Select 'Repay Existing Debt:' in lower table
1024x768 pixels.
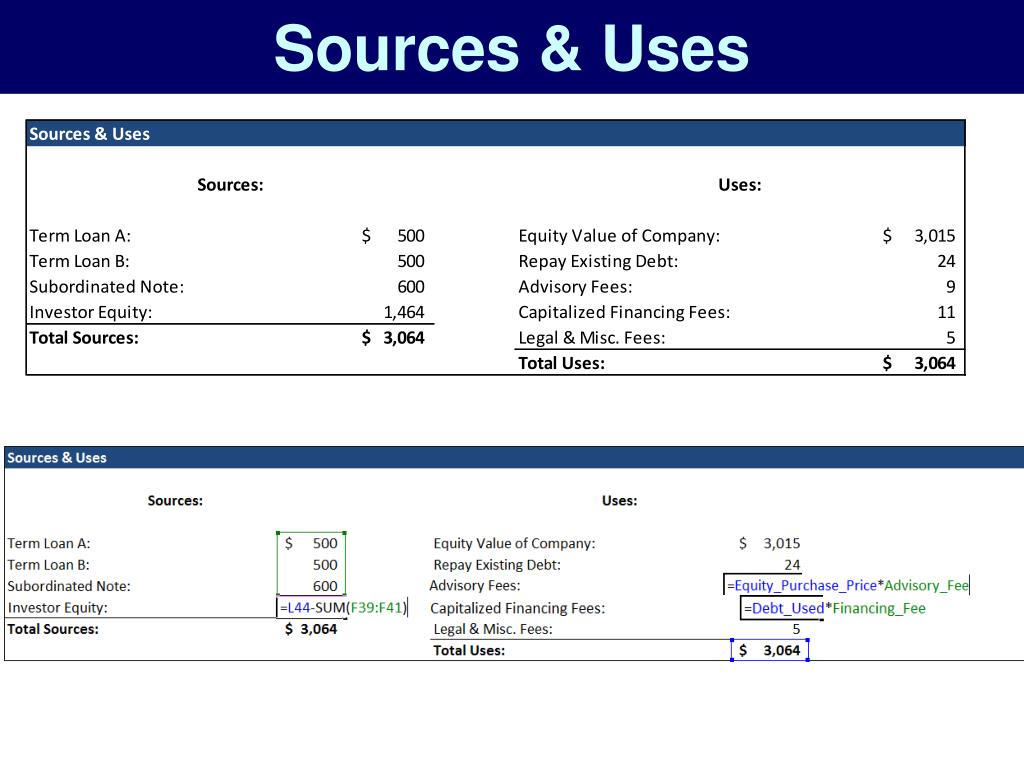[497, 565]
